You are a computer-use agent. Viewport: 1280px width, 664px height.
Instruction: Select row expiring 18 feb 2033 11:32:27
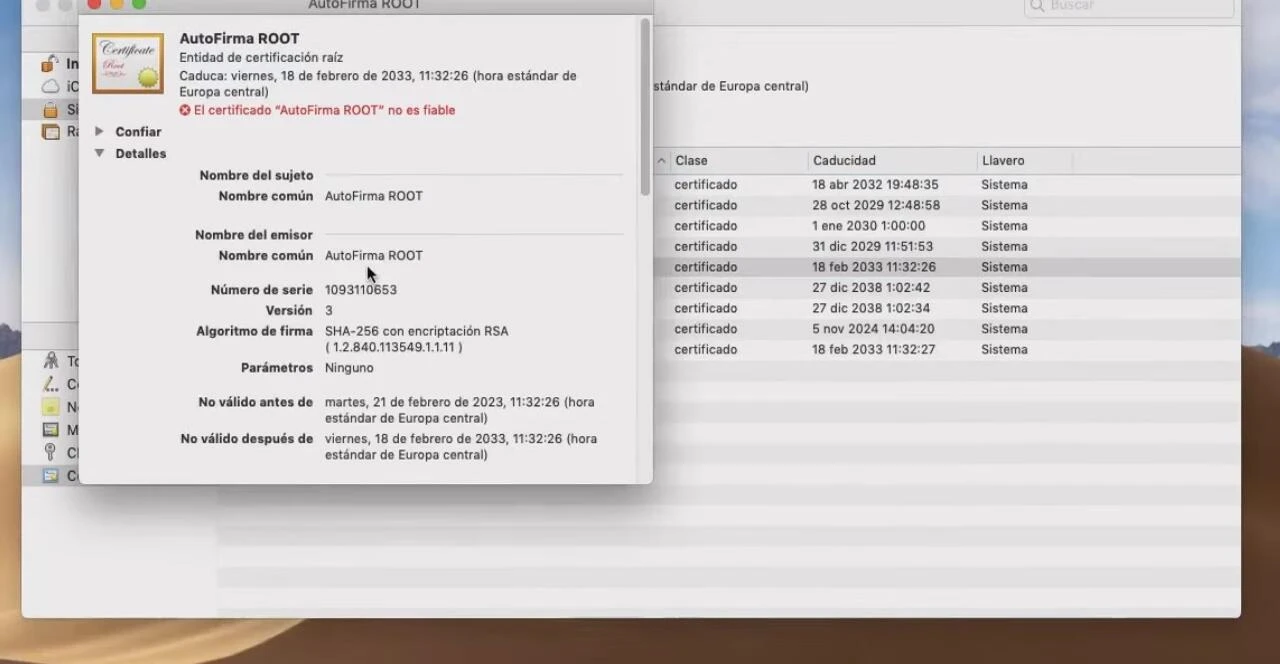(946, 349)
